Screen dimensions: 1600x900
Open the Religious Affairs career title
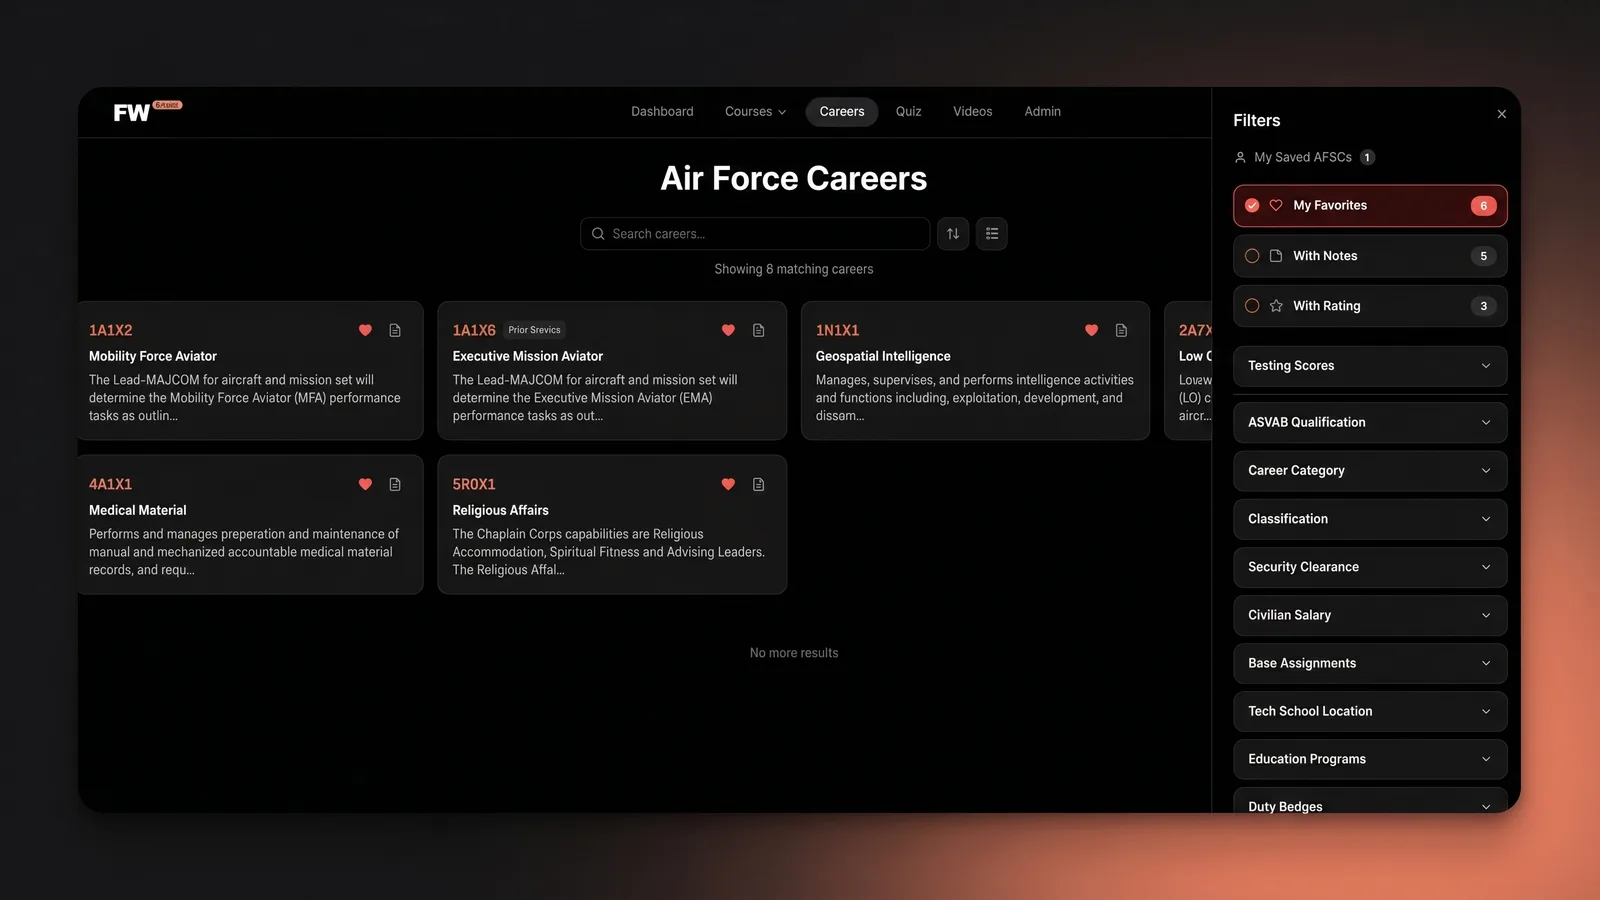[x=500, y=510]
